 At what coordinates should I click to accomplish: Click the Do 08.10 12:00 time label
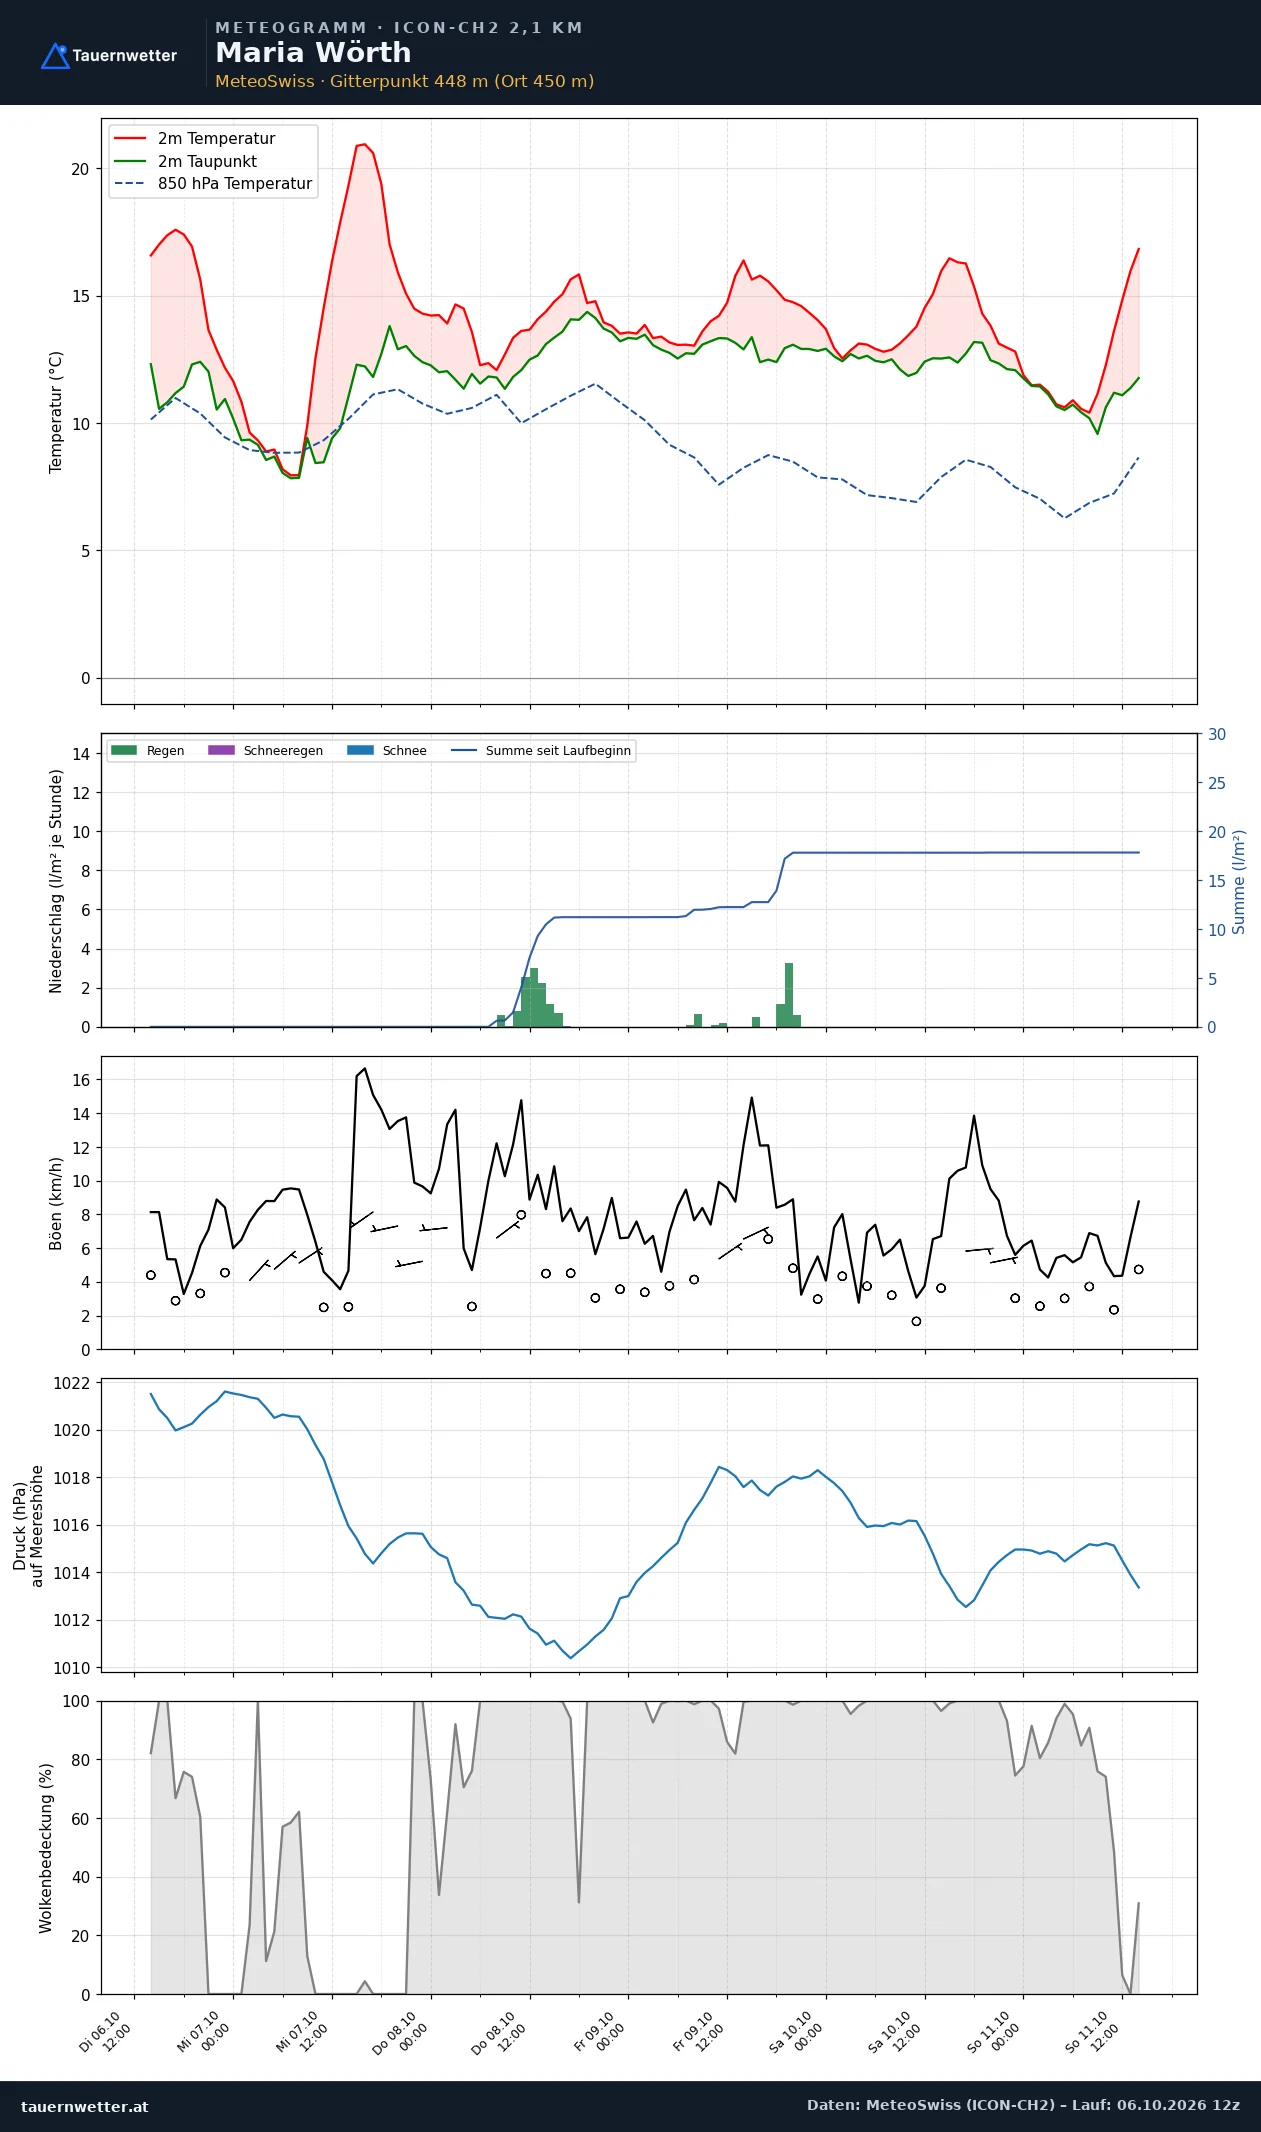point(499,2032)
